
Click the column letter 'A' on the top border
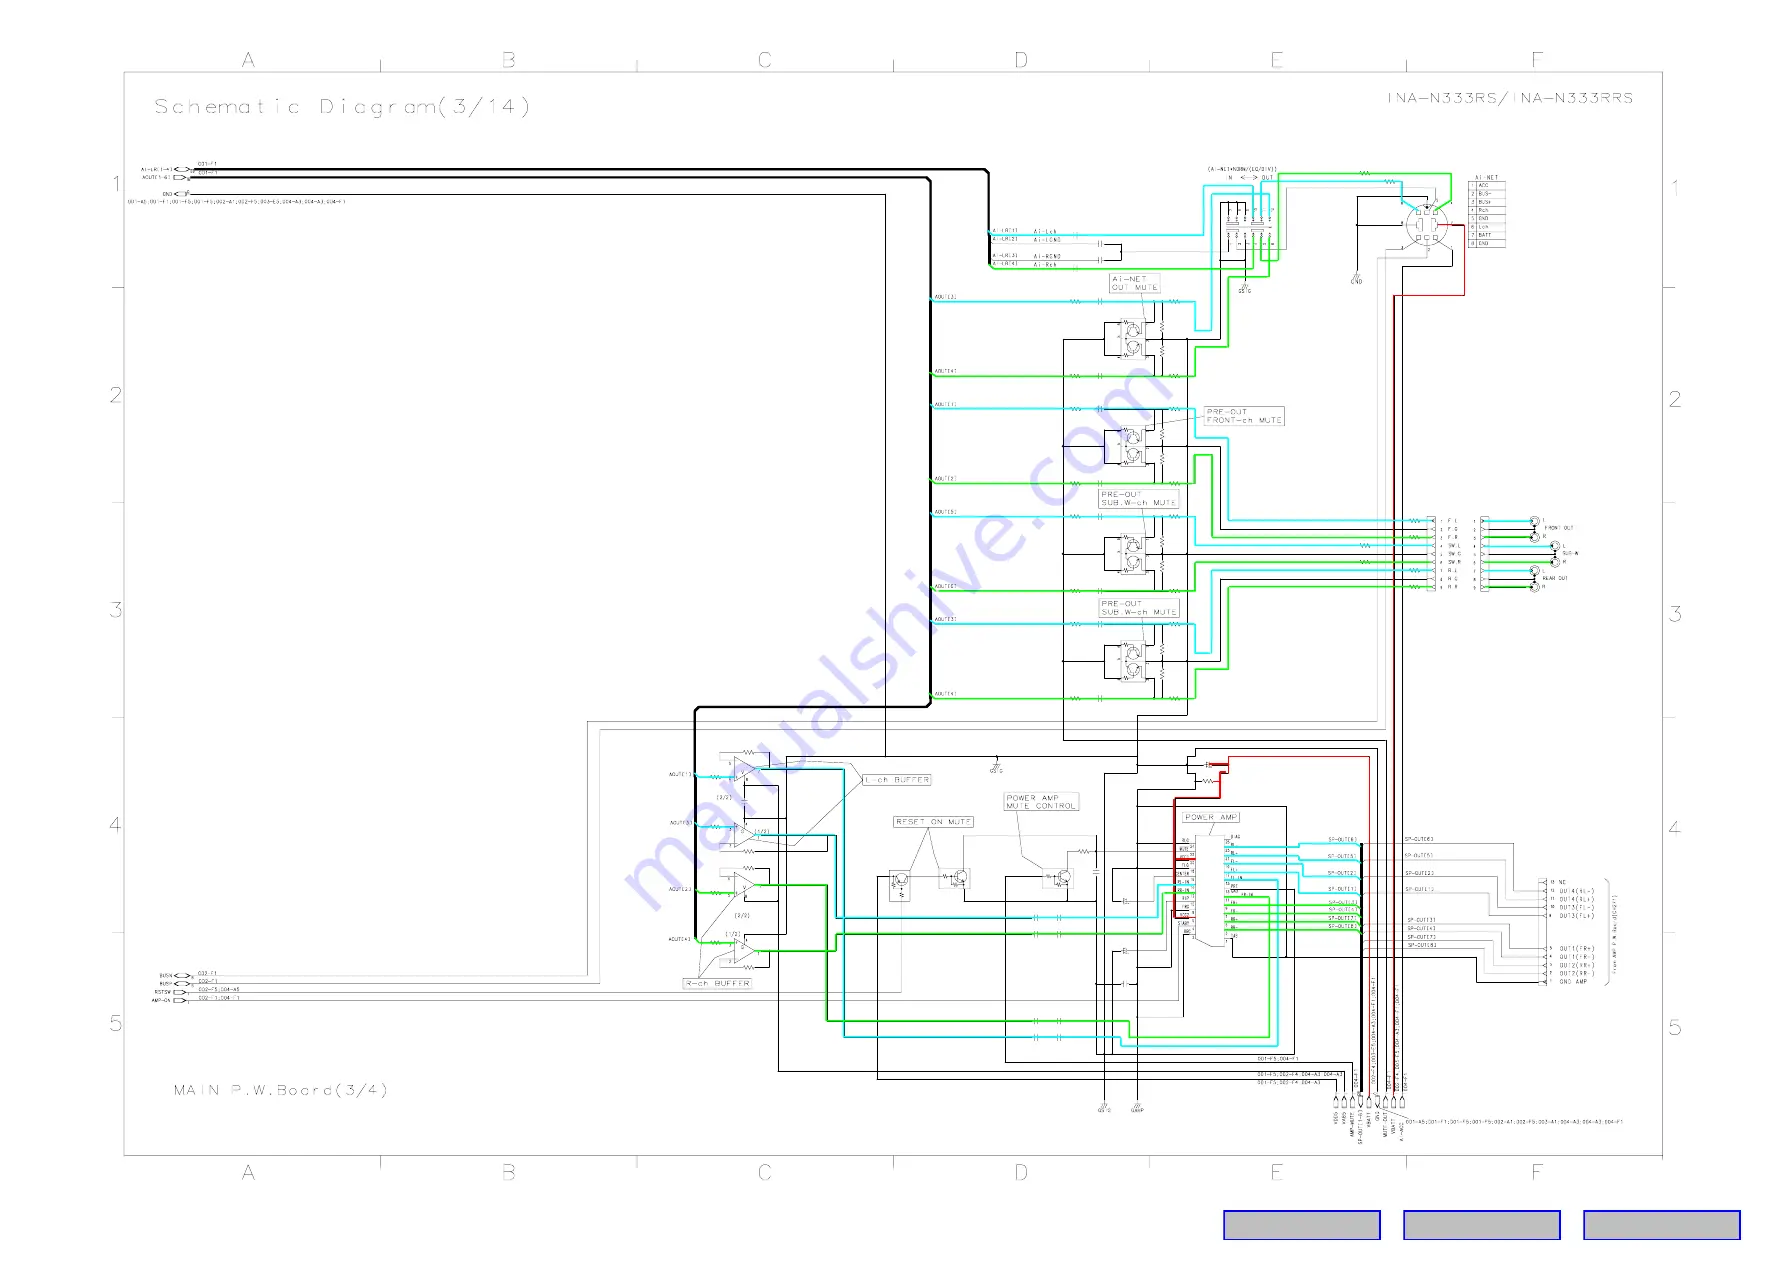coord(248,60)
